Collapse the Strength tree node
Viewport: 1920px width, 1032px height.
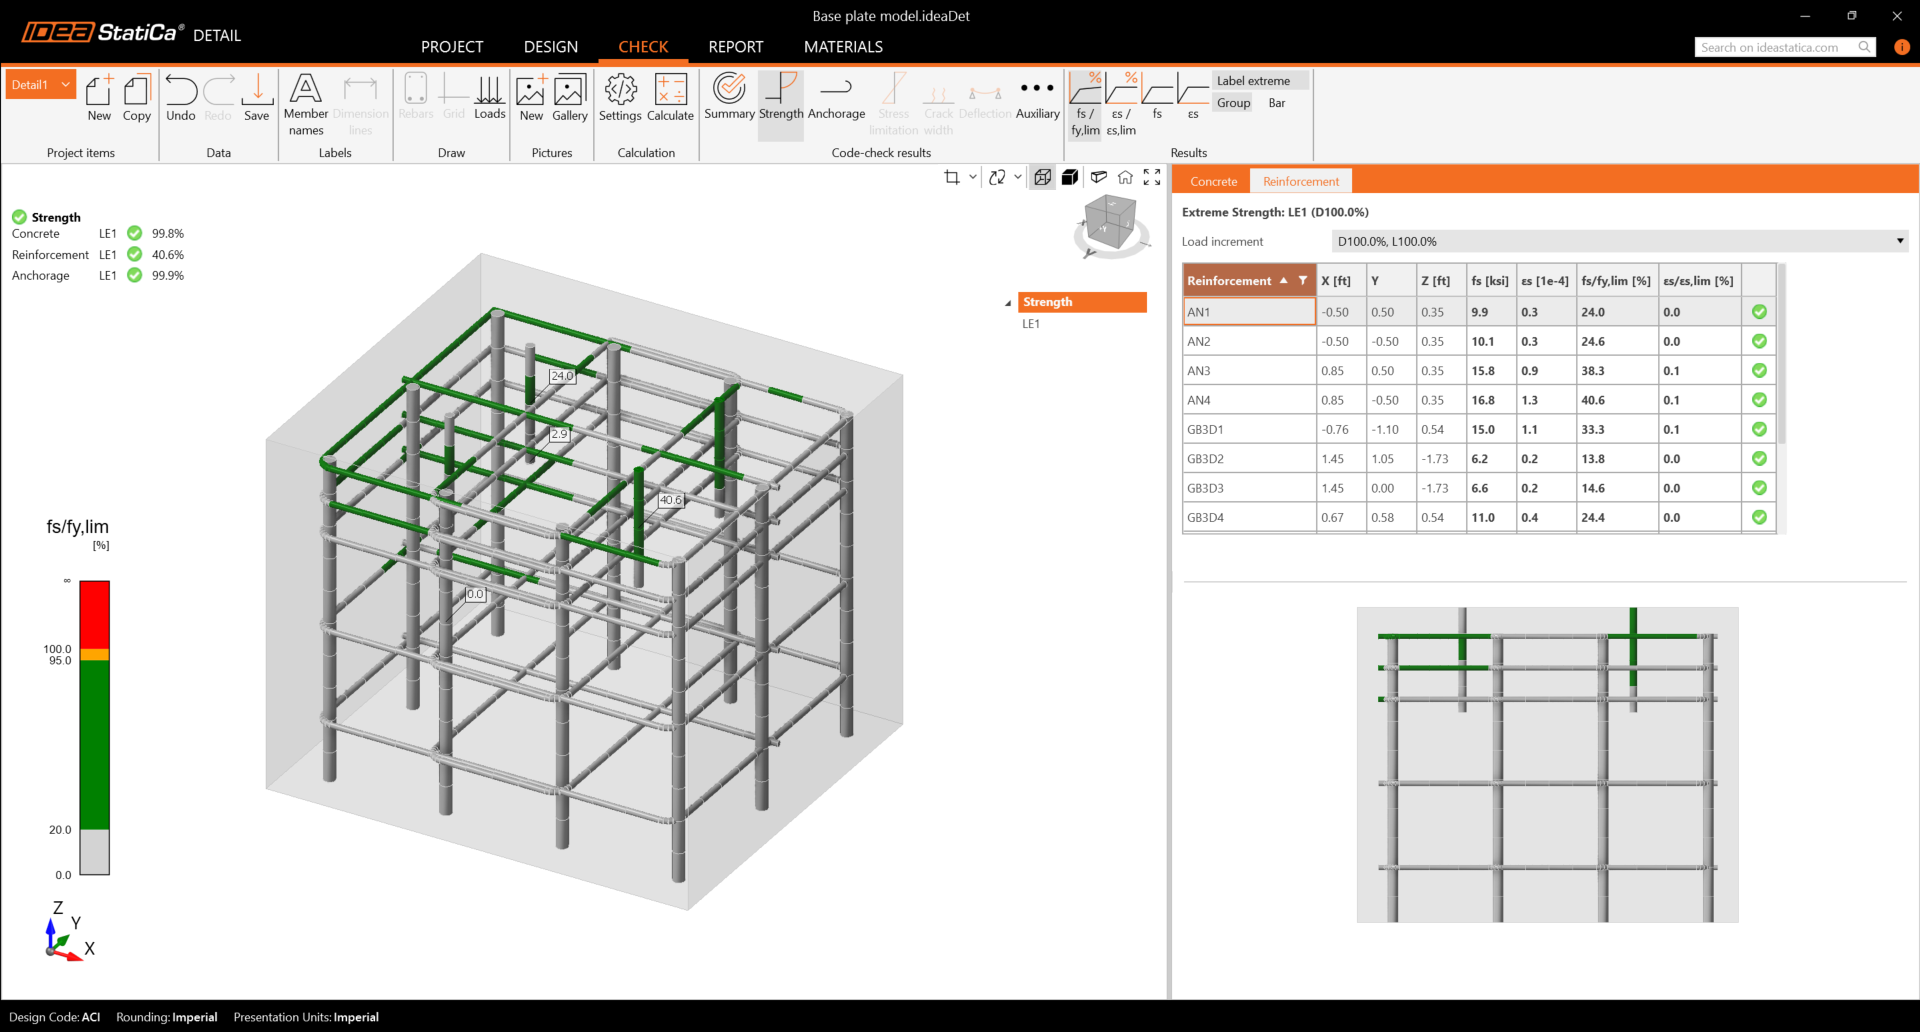tap(1008, 303)
